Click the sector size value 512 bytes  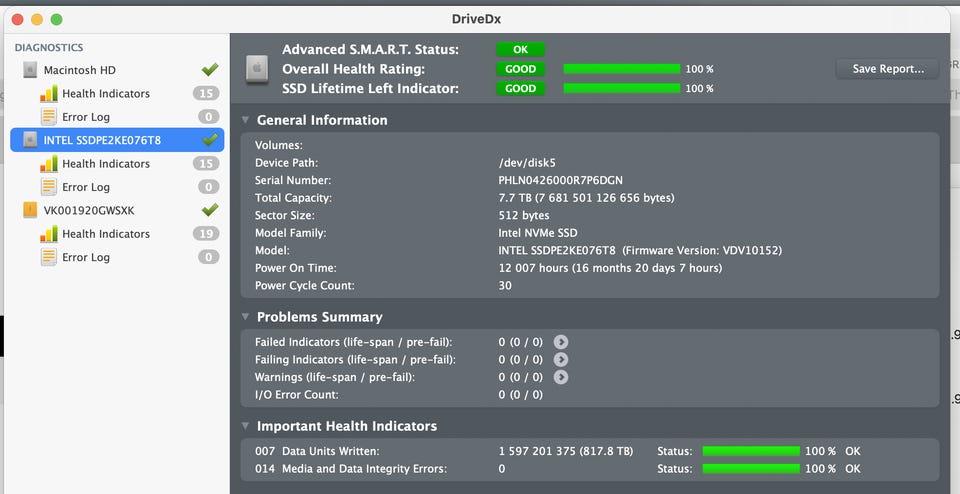(x=523, y=215)
